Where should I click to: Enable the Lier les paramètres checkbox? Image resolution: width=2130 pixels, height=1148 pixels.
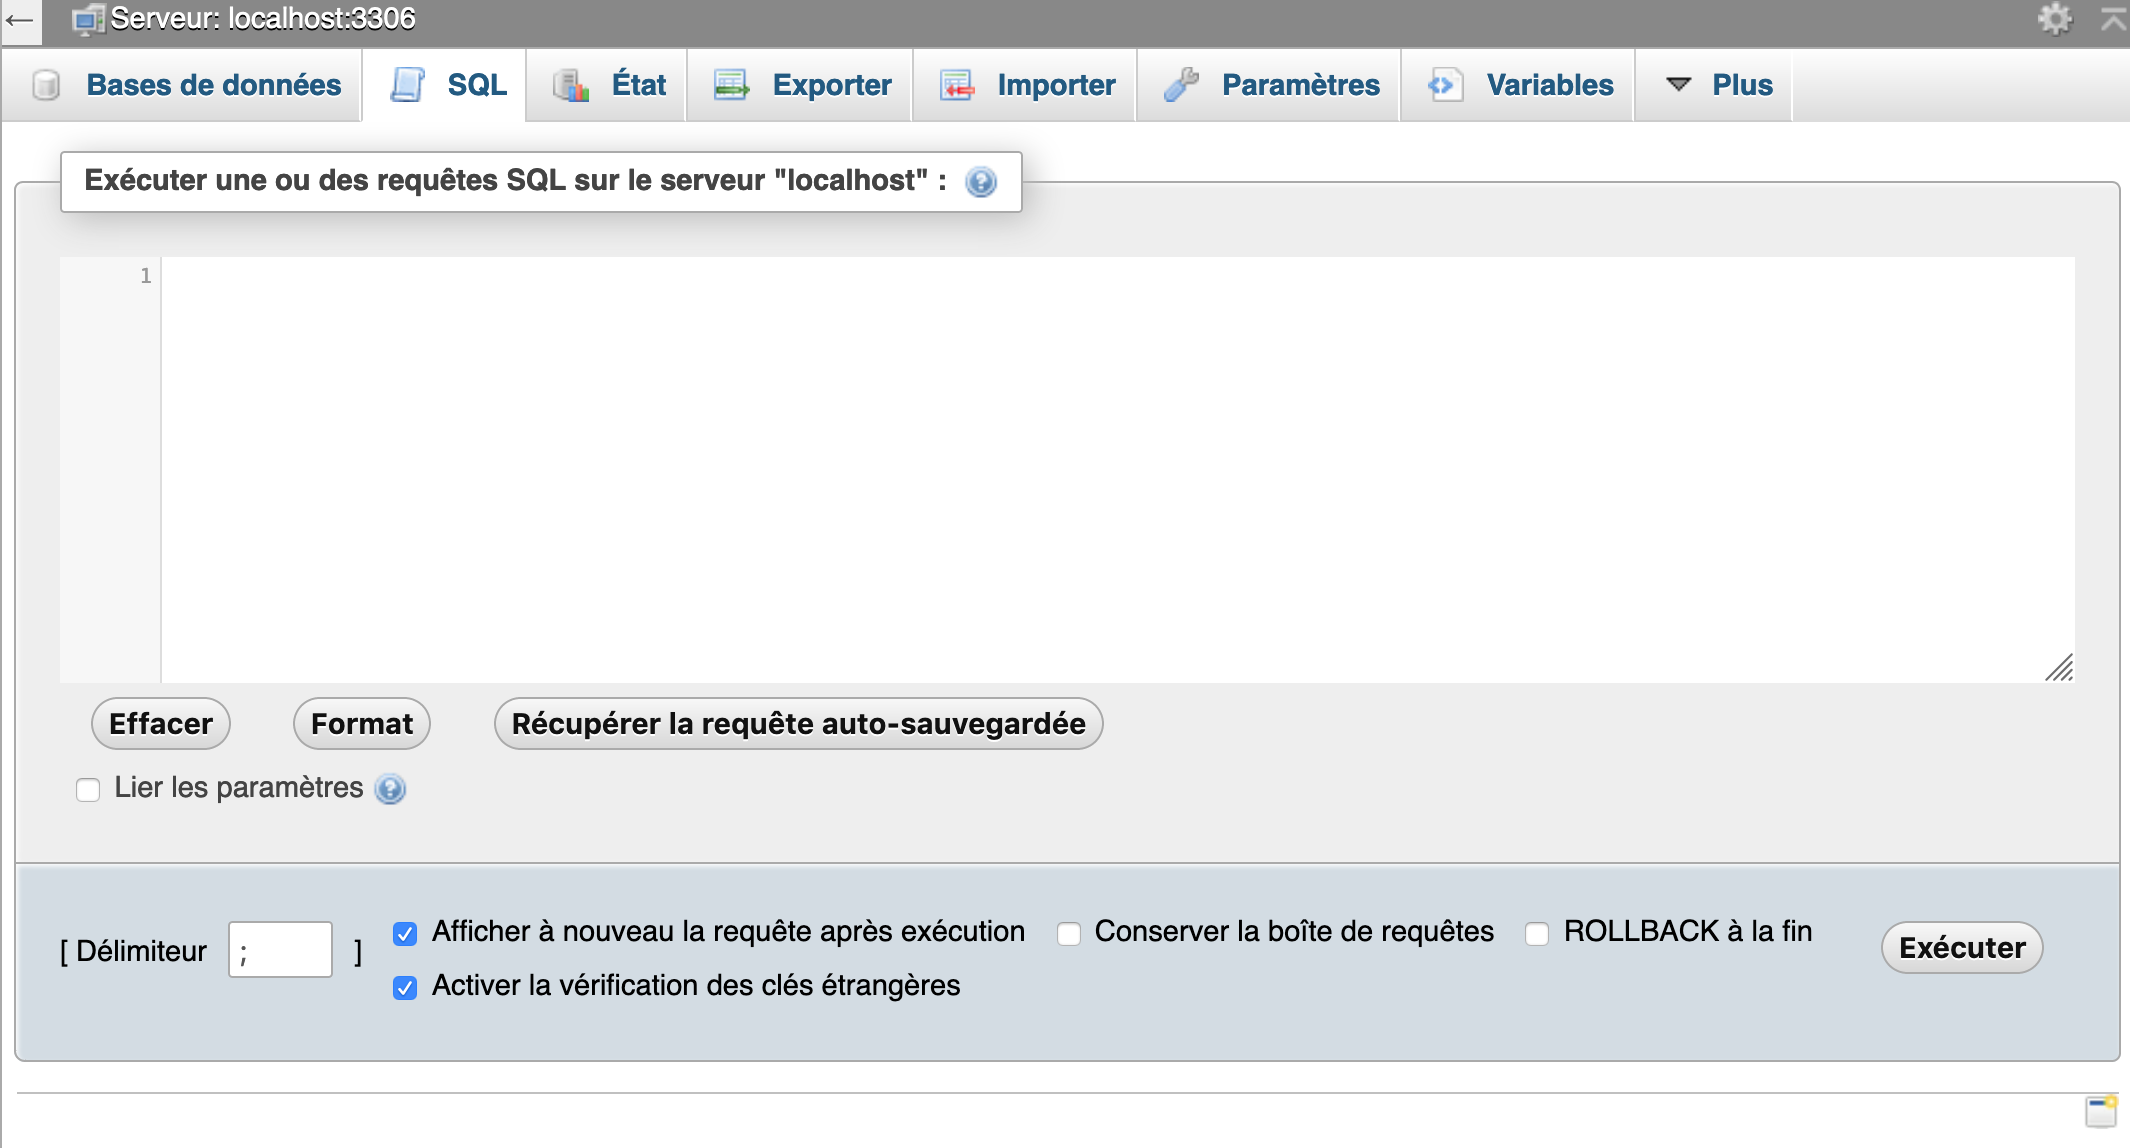point(88,790)
